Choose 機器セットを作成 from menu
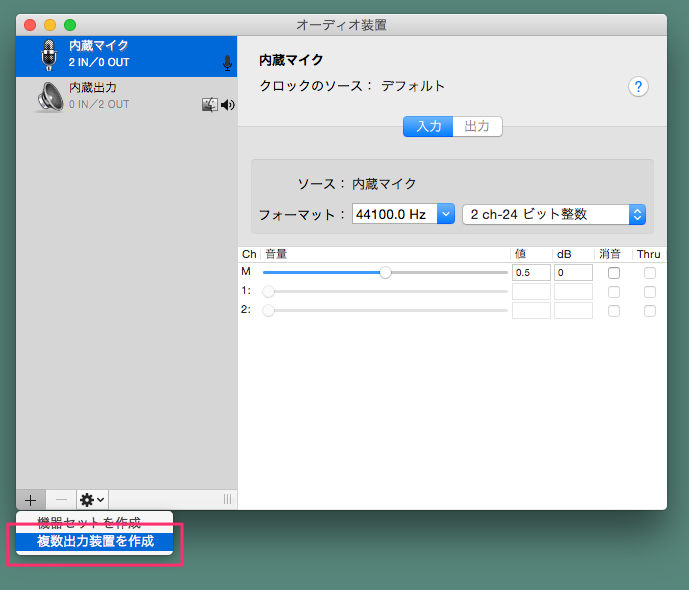 (94, 522)
